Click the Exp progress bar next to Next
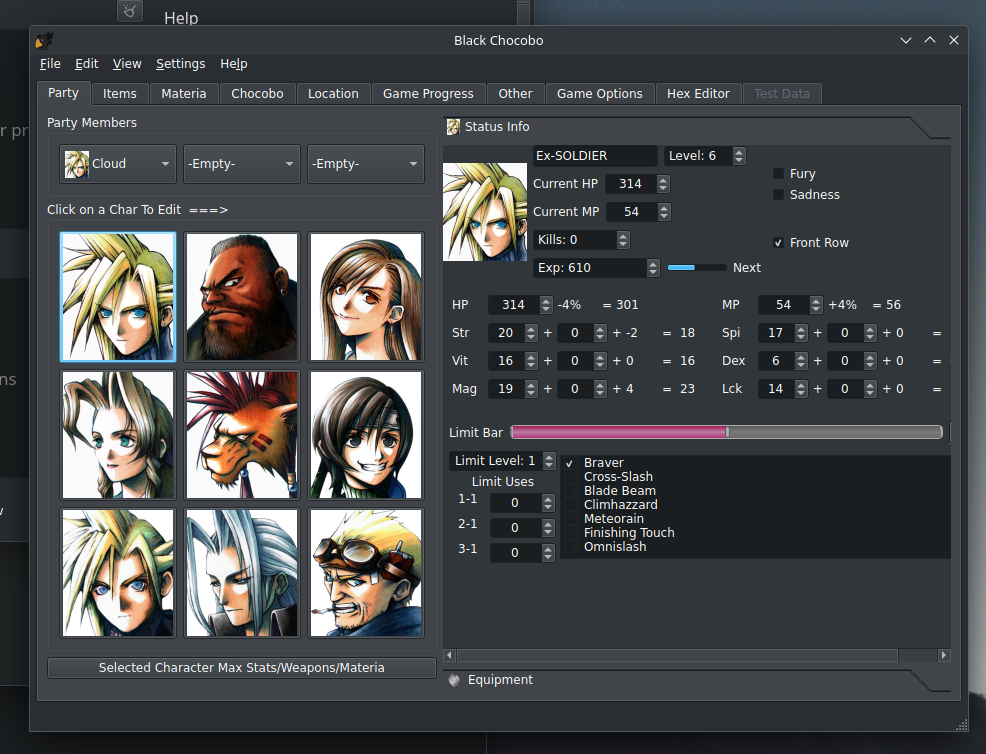986x754 pixels. pyautogui.click(x=697, y=268)
